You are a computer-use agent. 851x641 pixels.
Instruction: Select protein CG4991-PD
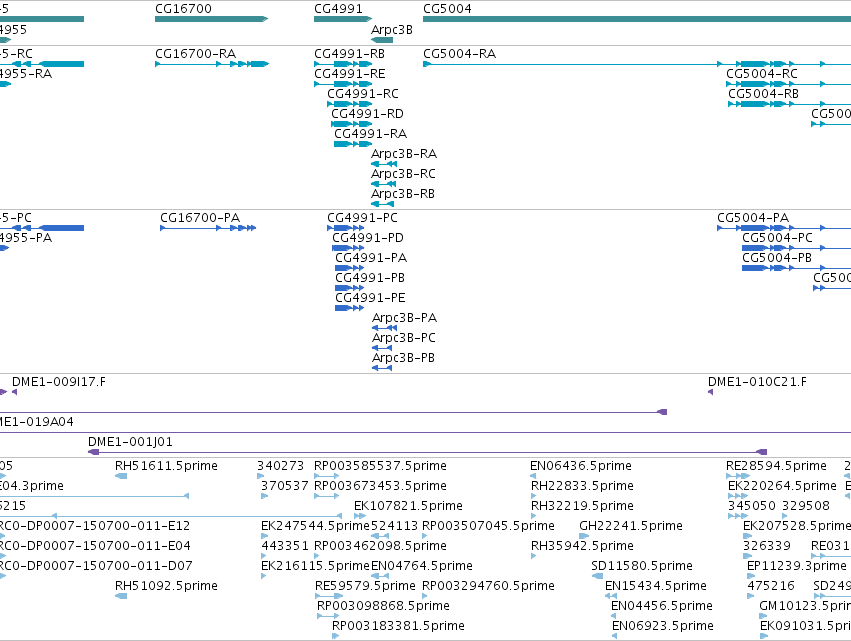click(348, 248)
